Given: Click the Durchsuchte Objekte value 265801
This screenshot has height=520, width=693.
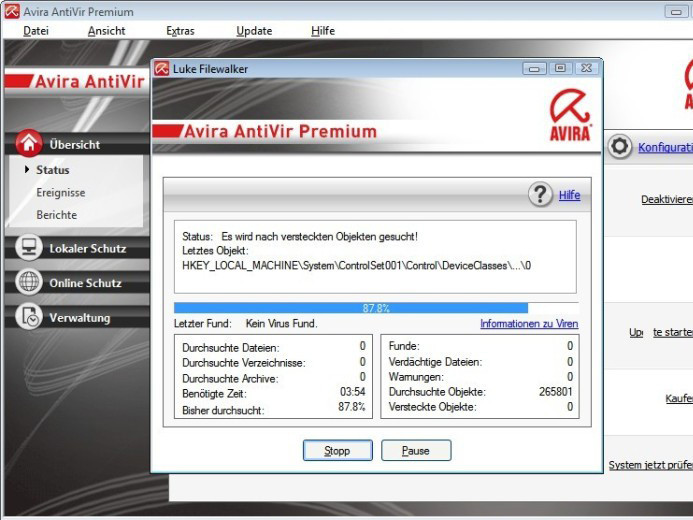Looking at the screenshot, I should [x=556, y=392].
